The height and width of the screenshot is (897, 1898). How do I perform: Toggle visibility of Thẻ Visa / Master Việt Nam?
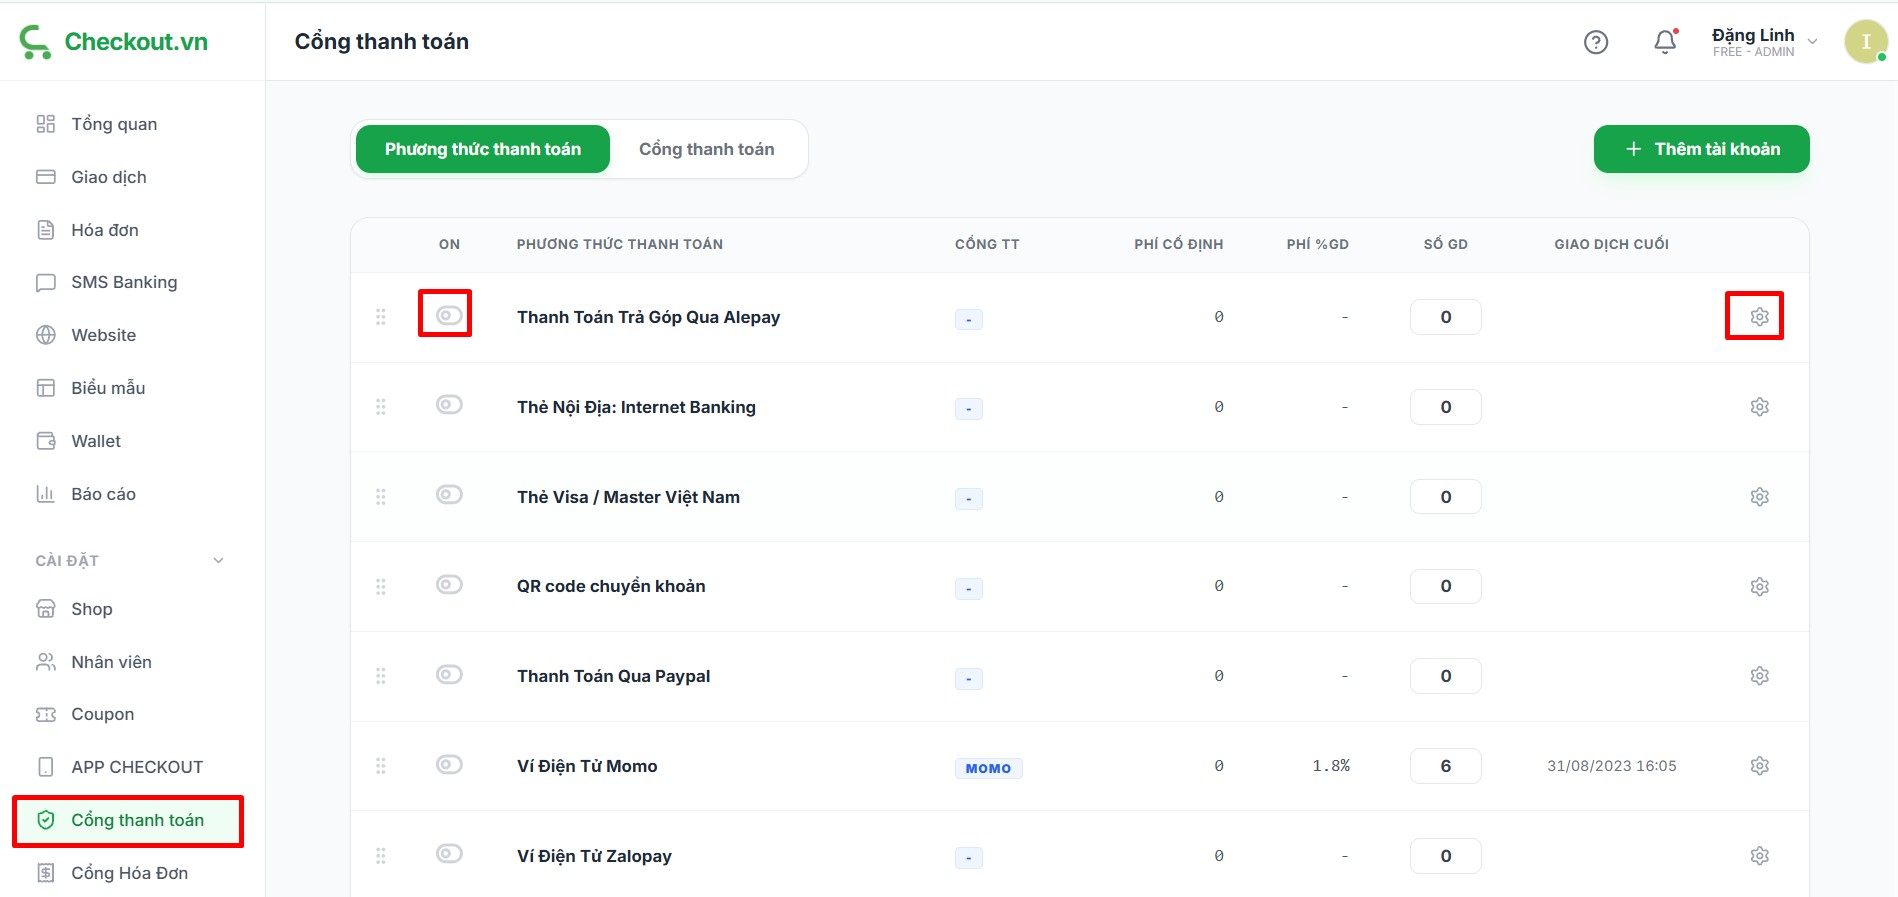[x=449, y=495]
